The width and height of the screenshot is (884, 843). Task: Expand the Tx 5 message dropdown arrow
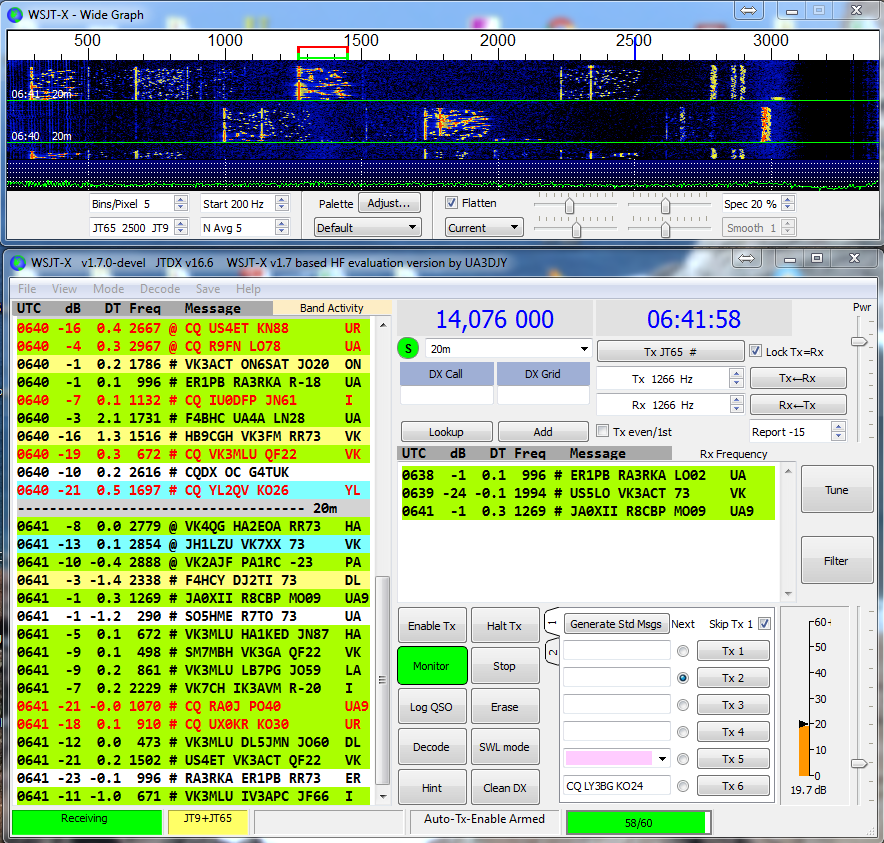tap(662, 759)
